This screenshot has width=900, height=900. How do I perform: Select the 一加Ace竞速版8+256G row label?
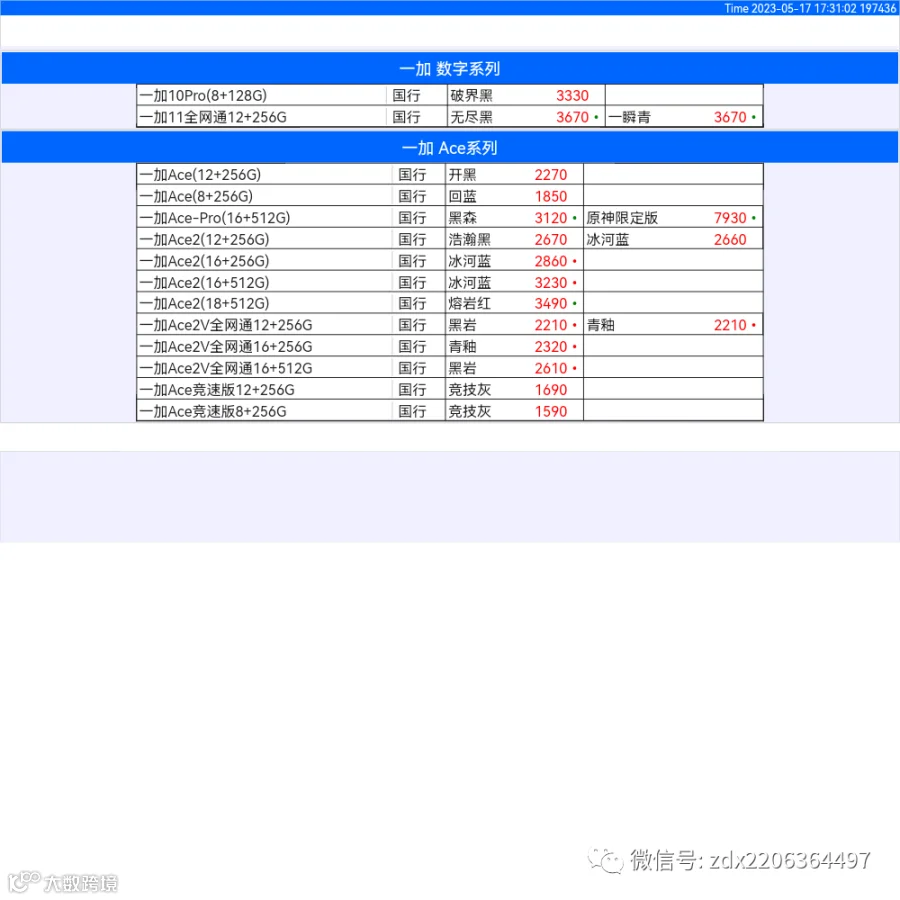tap(213, 412)
